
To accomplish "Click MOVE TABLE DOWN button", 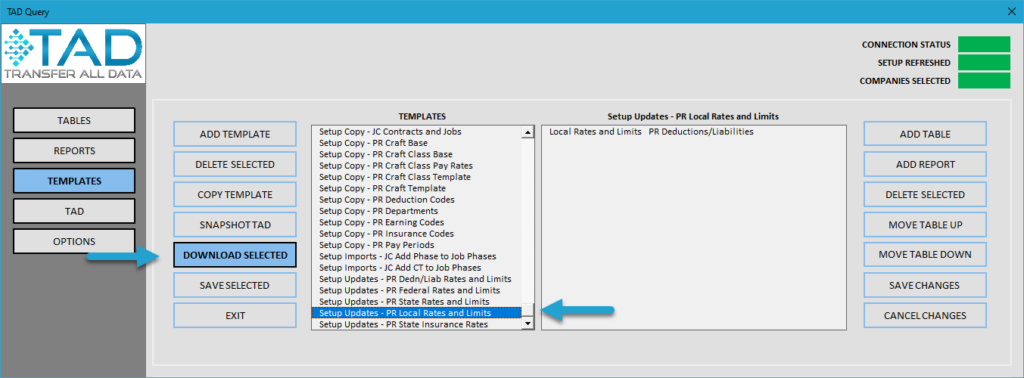I will coord(925,255).
